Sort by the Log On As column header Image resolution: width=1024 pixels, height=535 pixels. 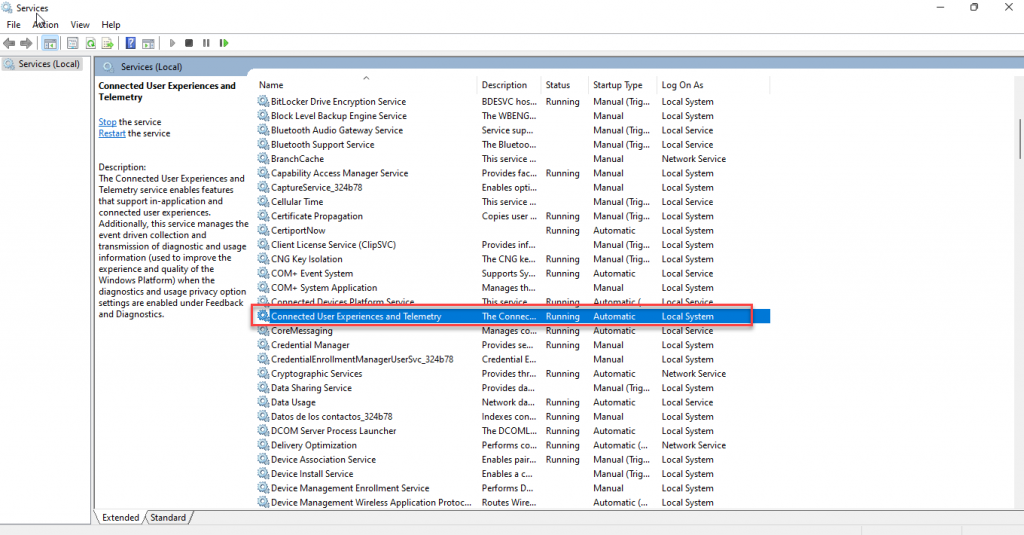click(x=713, y=85)
